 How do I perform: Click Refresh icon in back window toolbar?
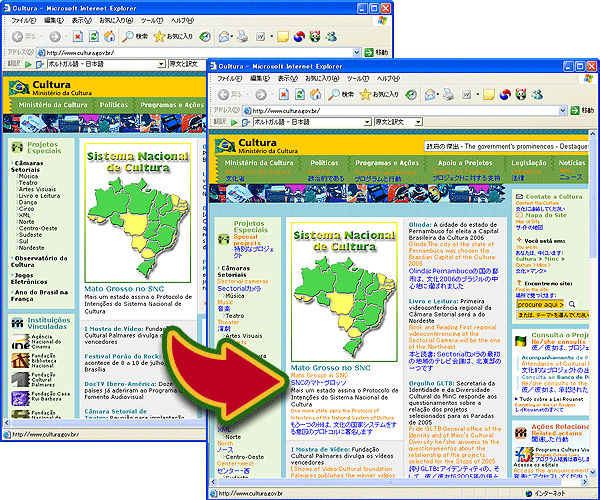(93, 36)
